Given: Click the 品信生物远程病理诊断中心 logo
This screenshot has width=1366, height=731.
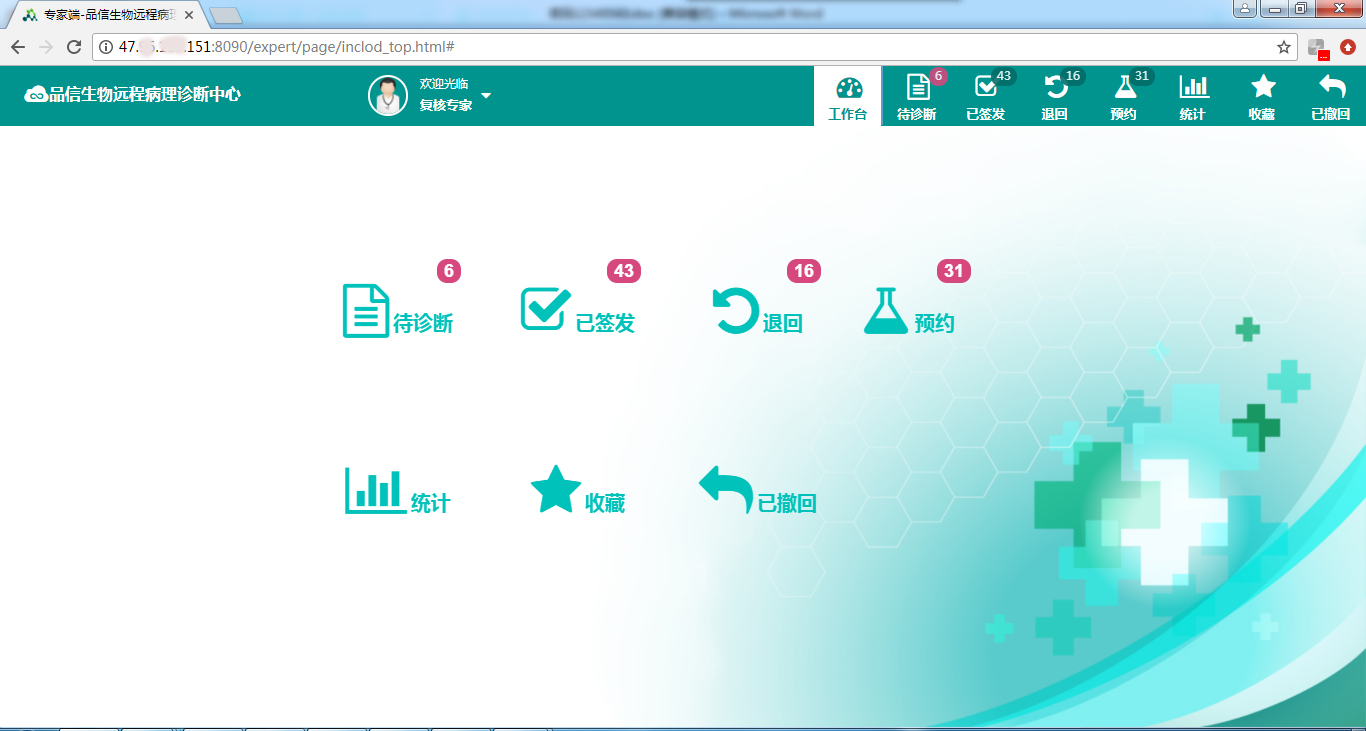Looking at the screenshot, I should point(133,95).
